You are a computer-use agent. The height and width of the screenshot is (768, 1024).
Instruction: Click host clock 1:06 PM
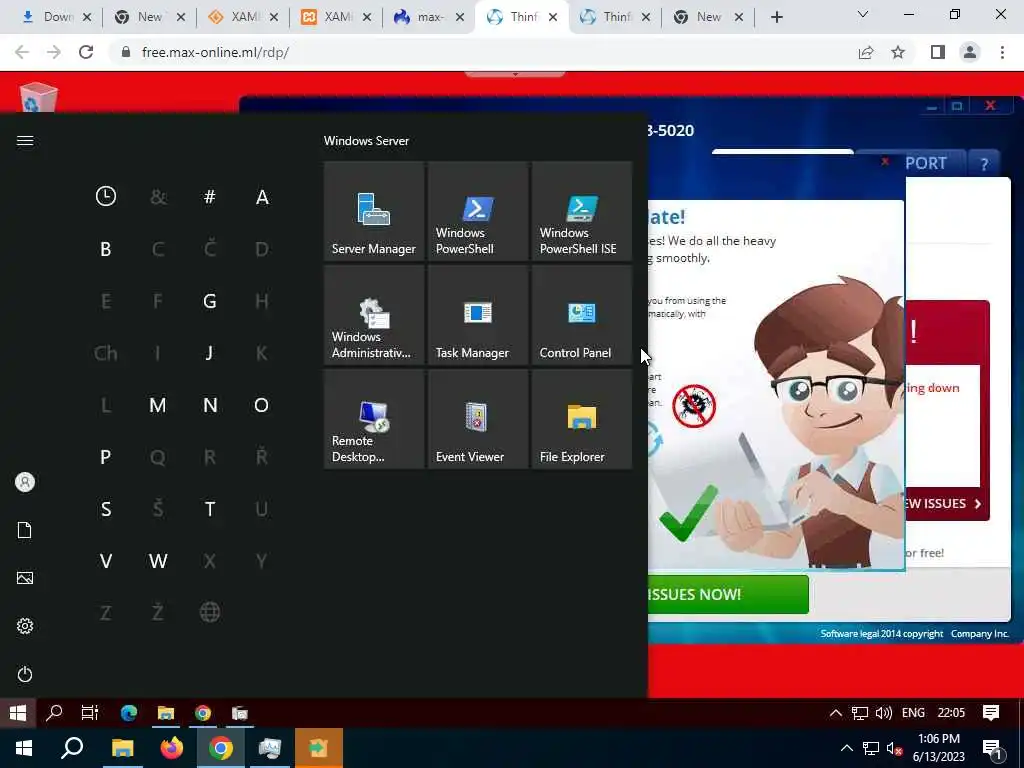pos(938,739)
